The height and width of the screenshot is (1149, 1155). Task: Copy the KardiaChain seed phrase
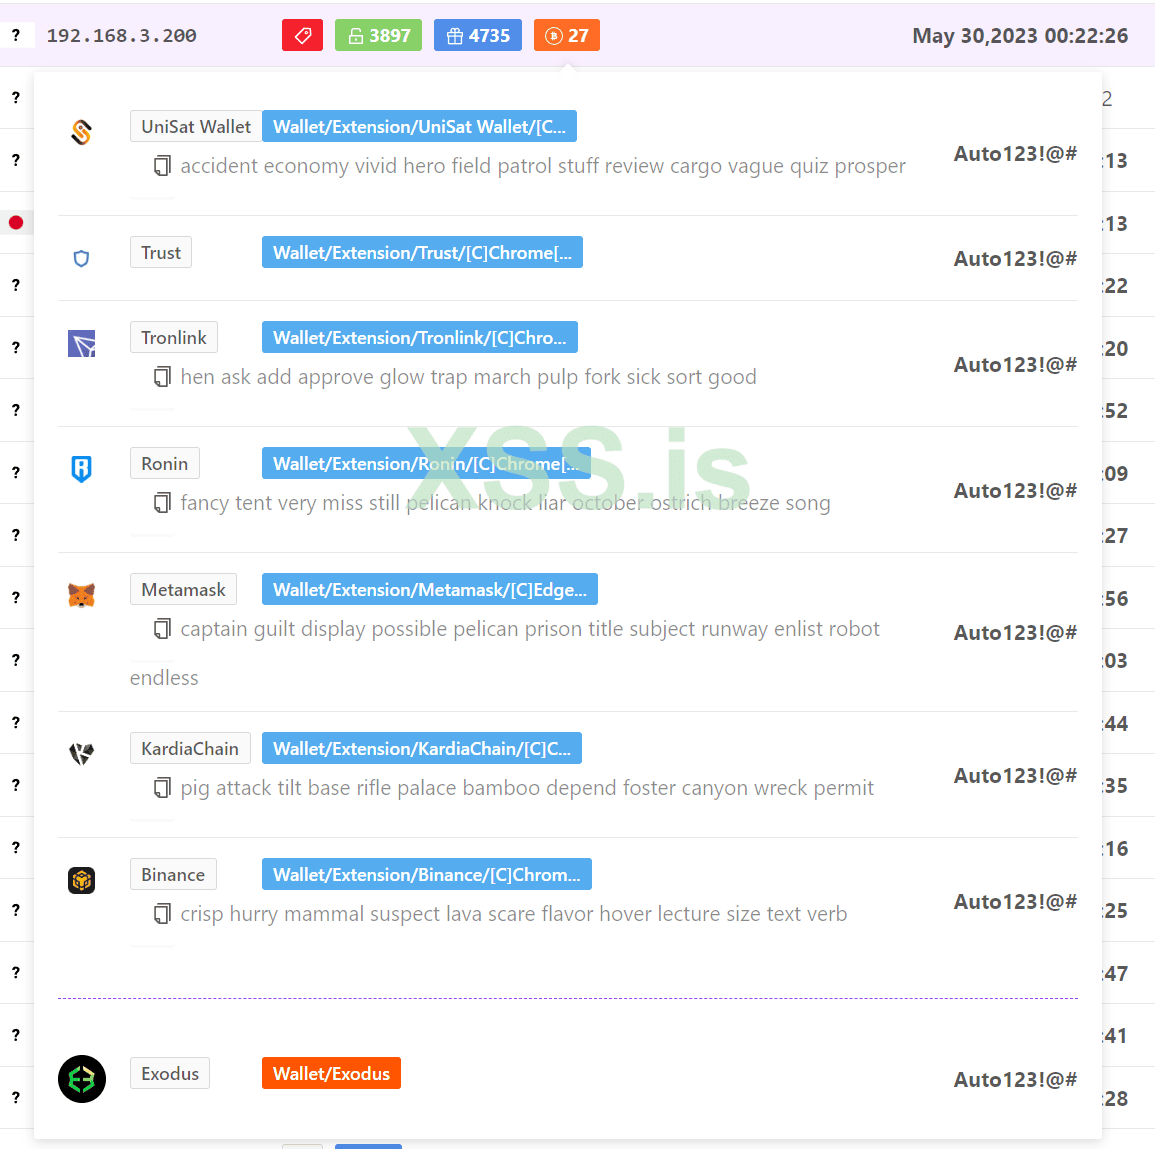pyautogui.click(x=162, y=788)
